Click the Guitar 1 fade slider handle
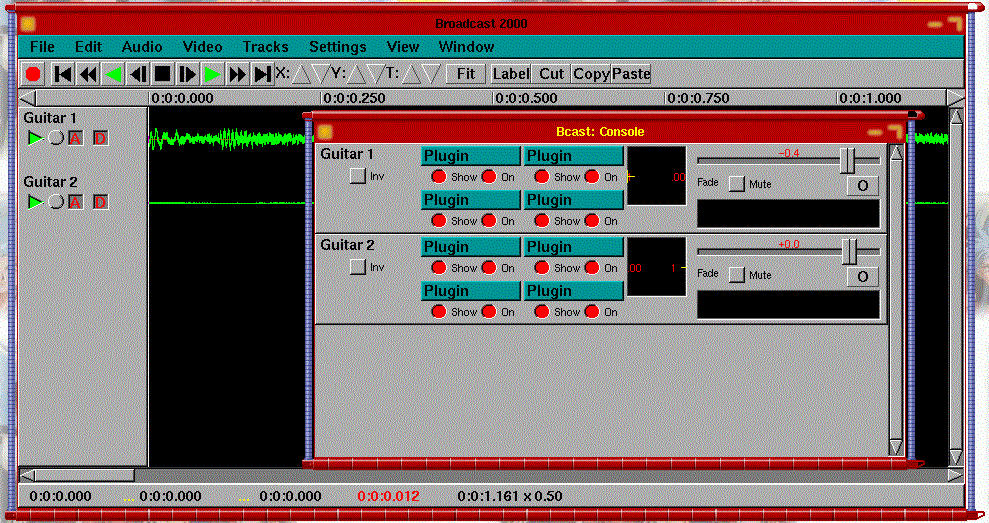 (848, 160)
